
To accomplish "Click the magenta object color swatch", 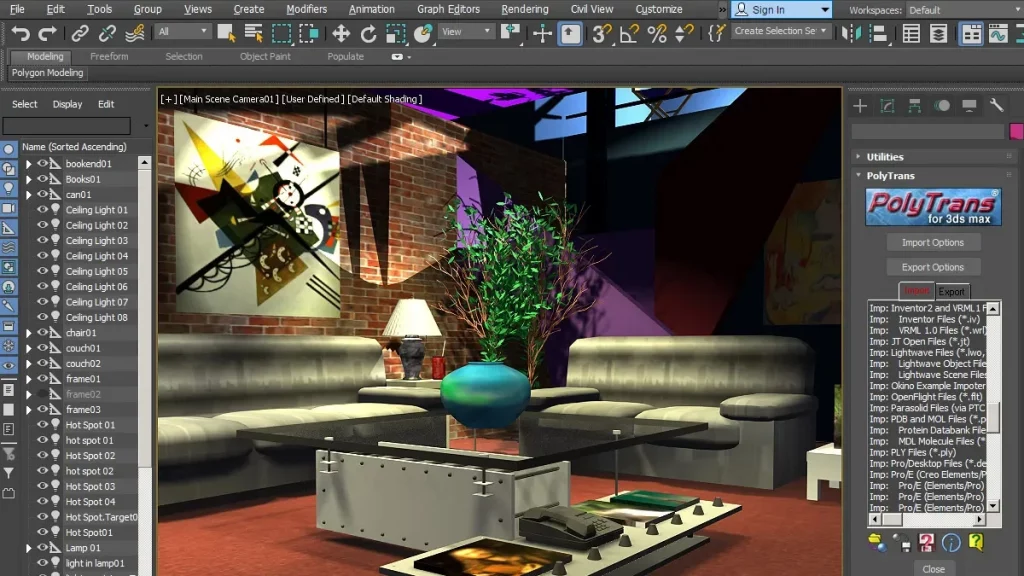I will pos(1016,132).
